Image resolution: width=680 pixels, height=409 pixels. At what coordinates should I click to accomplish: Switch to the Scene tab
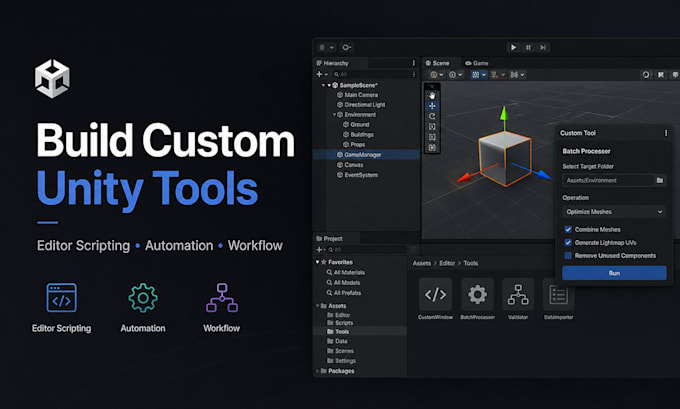point(438,63)
